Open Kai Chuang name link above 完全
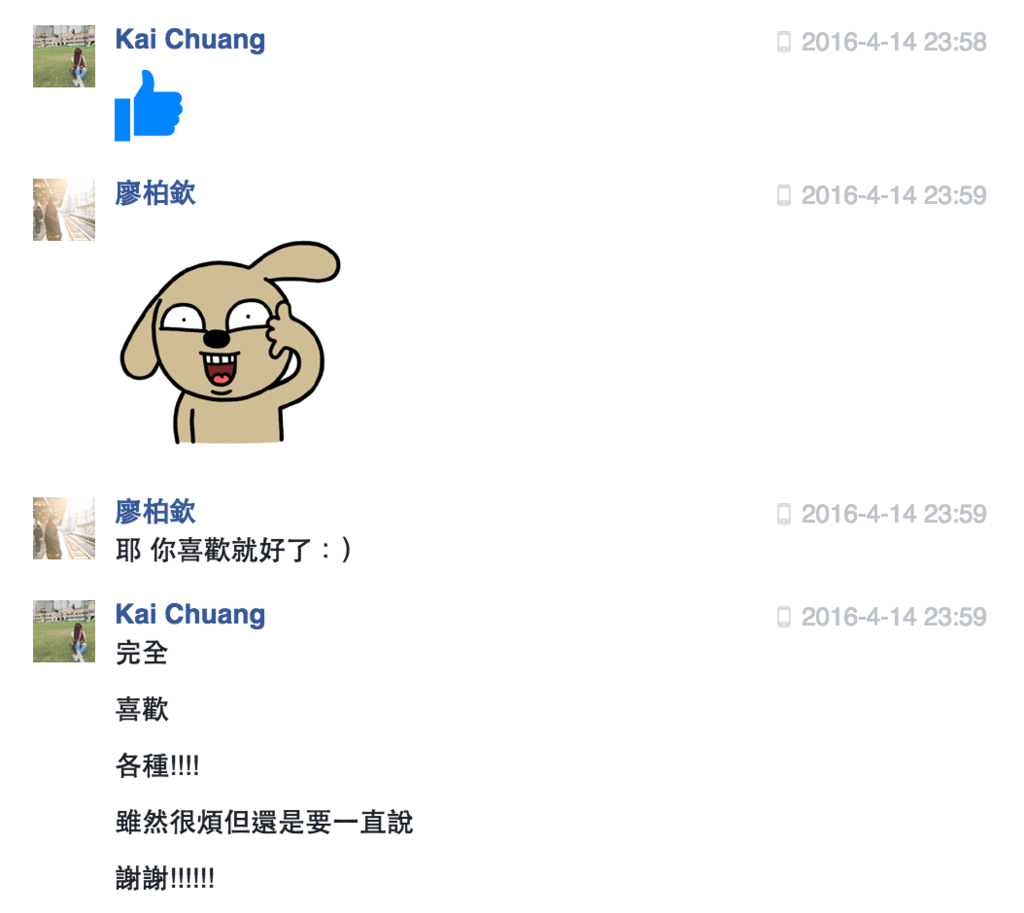 pos(190,614)
